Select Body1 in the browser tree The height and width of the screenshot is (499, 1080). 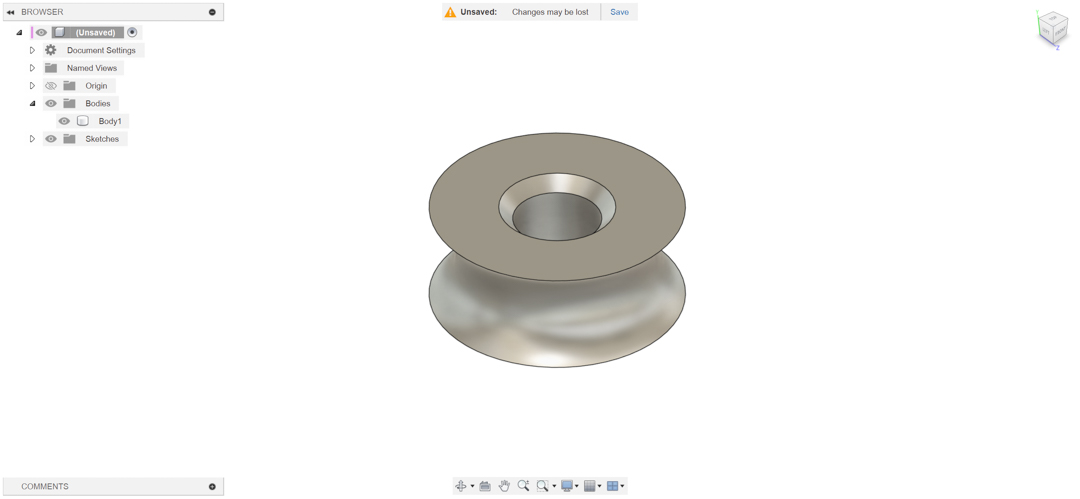point(110,121)
